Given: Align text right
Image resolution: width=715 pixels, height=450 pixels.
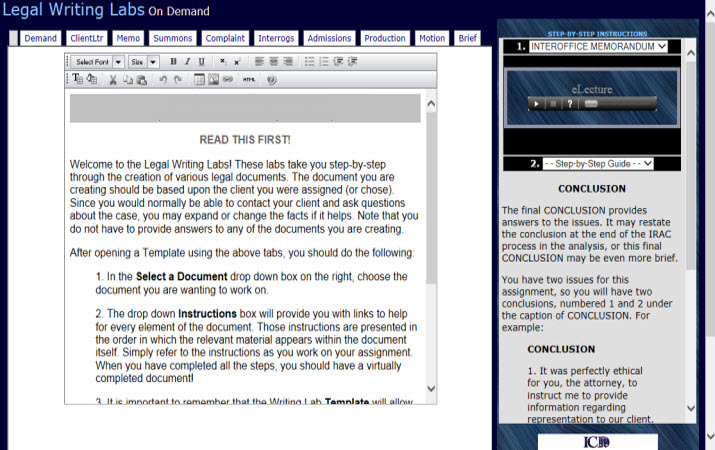Looking at the screenshot, I should pyautogui.click(x=288, y=62).
